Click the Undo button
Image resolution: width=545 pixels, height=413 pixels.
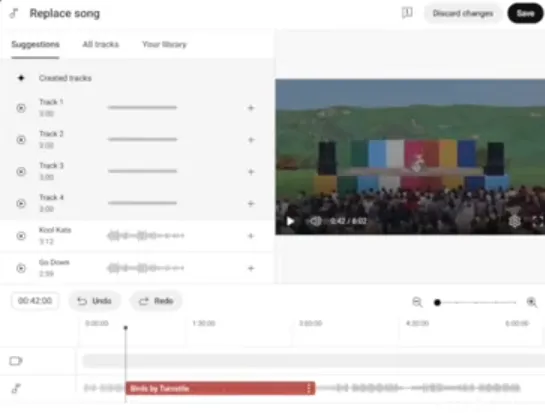pyautogui.click(x=95, y=301)
